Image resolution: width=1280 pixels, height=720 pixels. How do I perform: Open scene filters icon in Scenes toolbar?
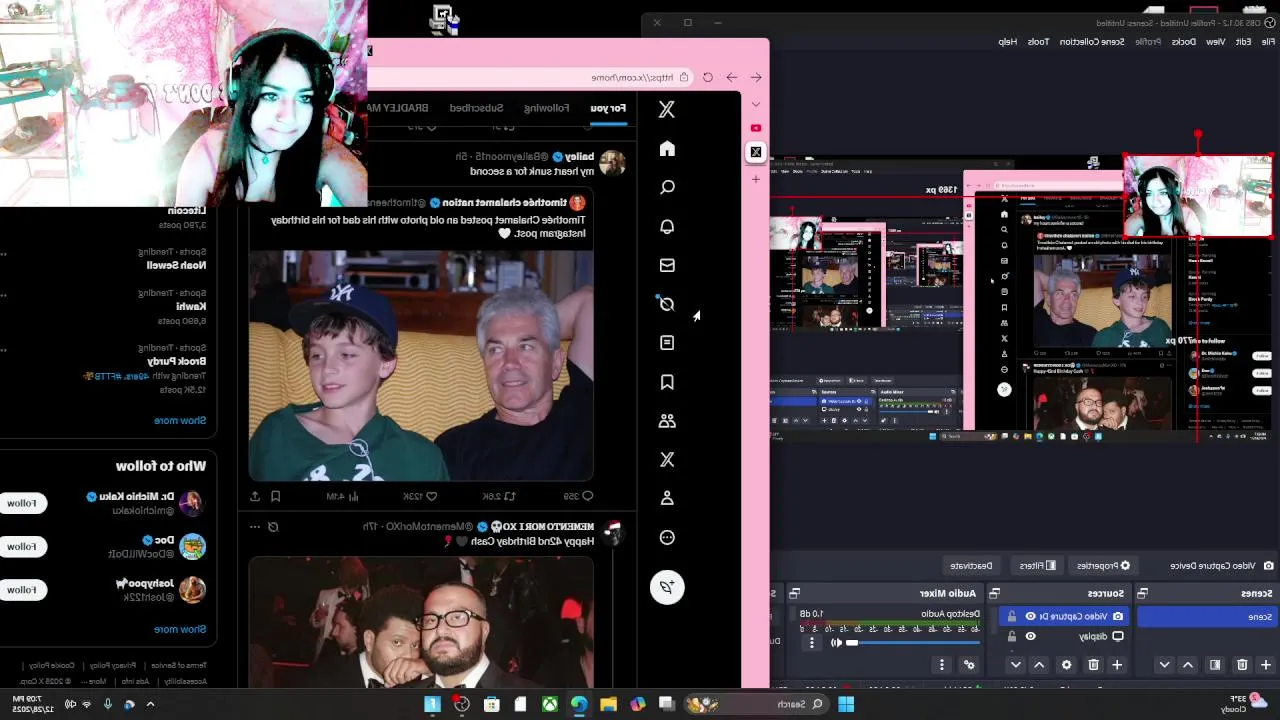pos(1215,665)
